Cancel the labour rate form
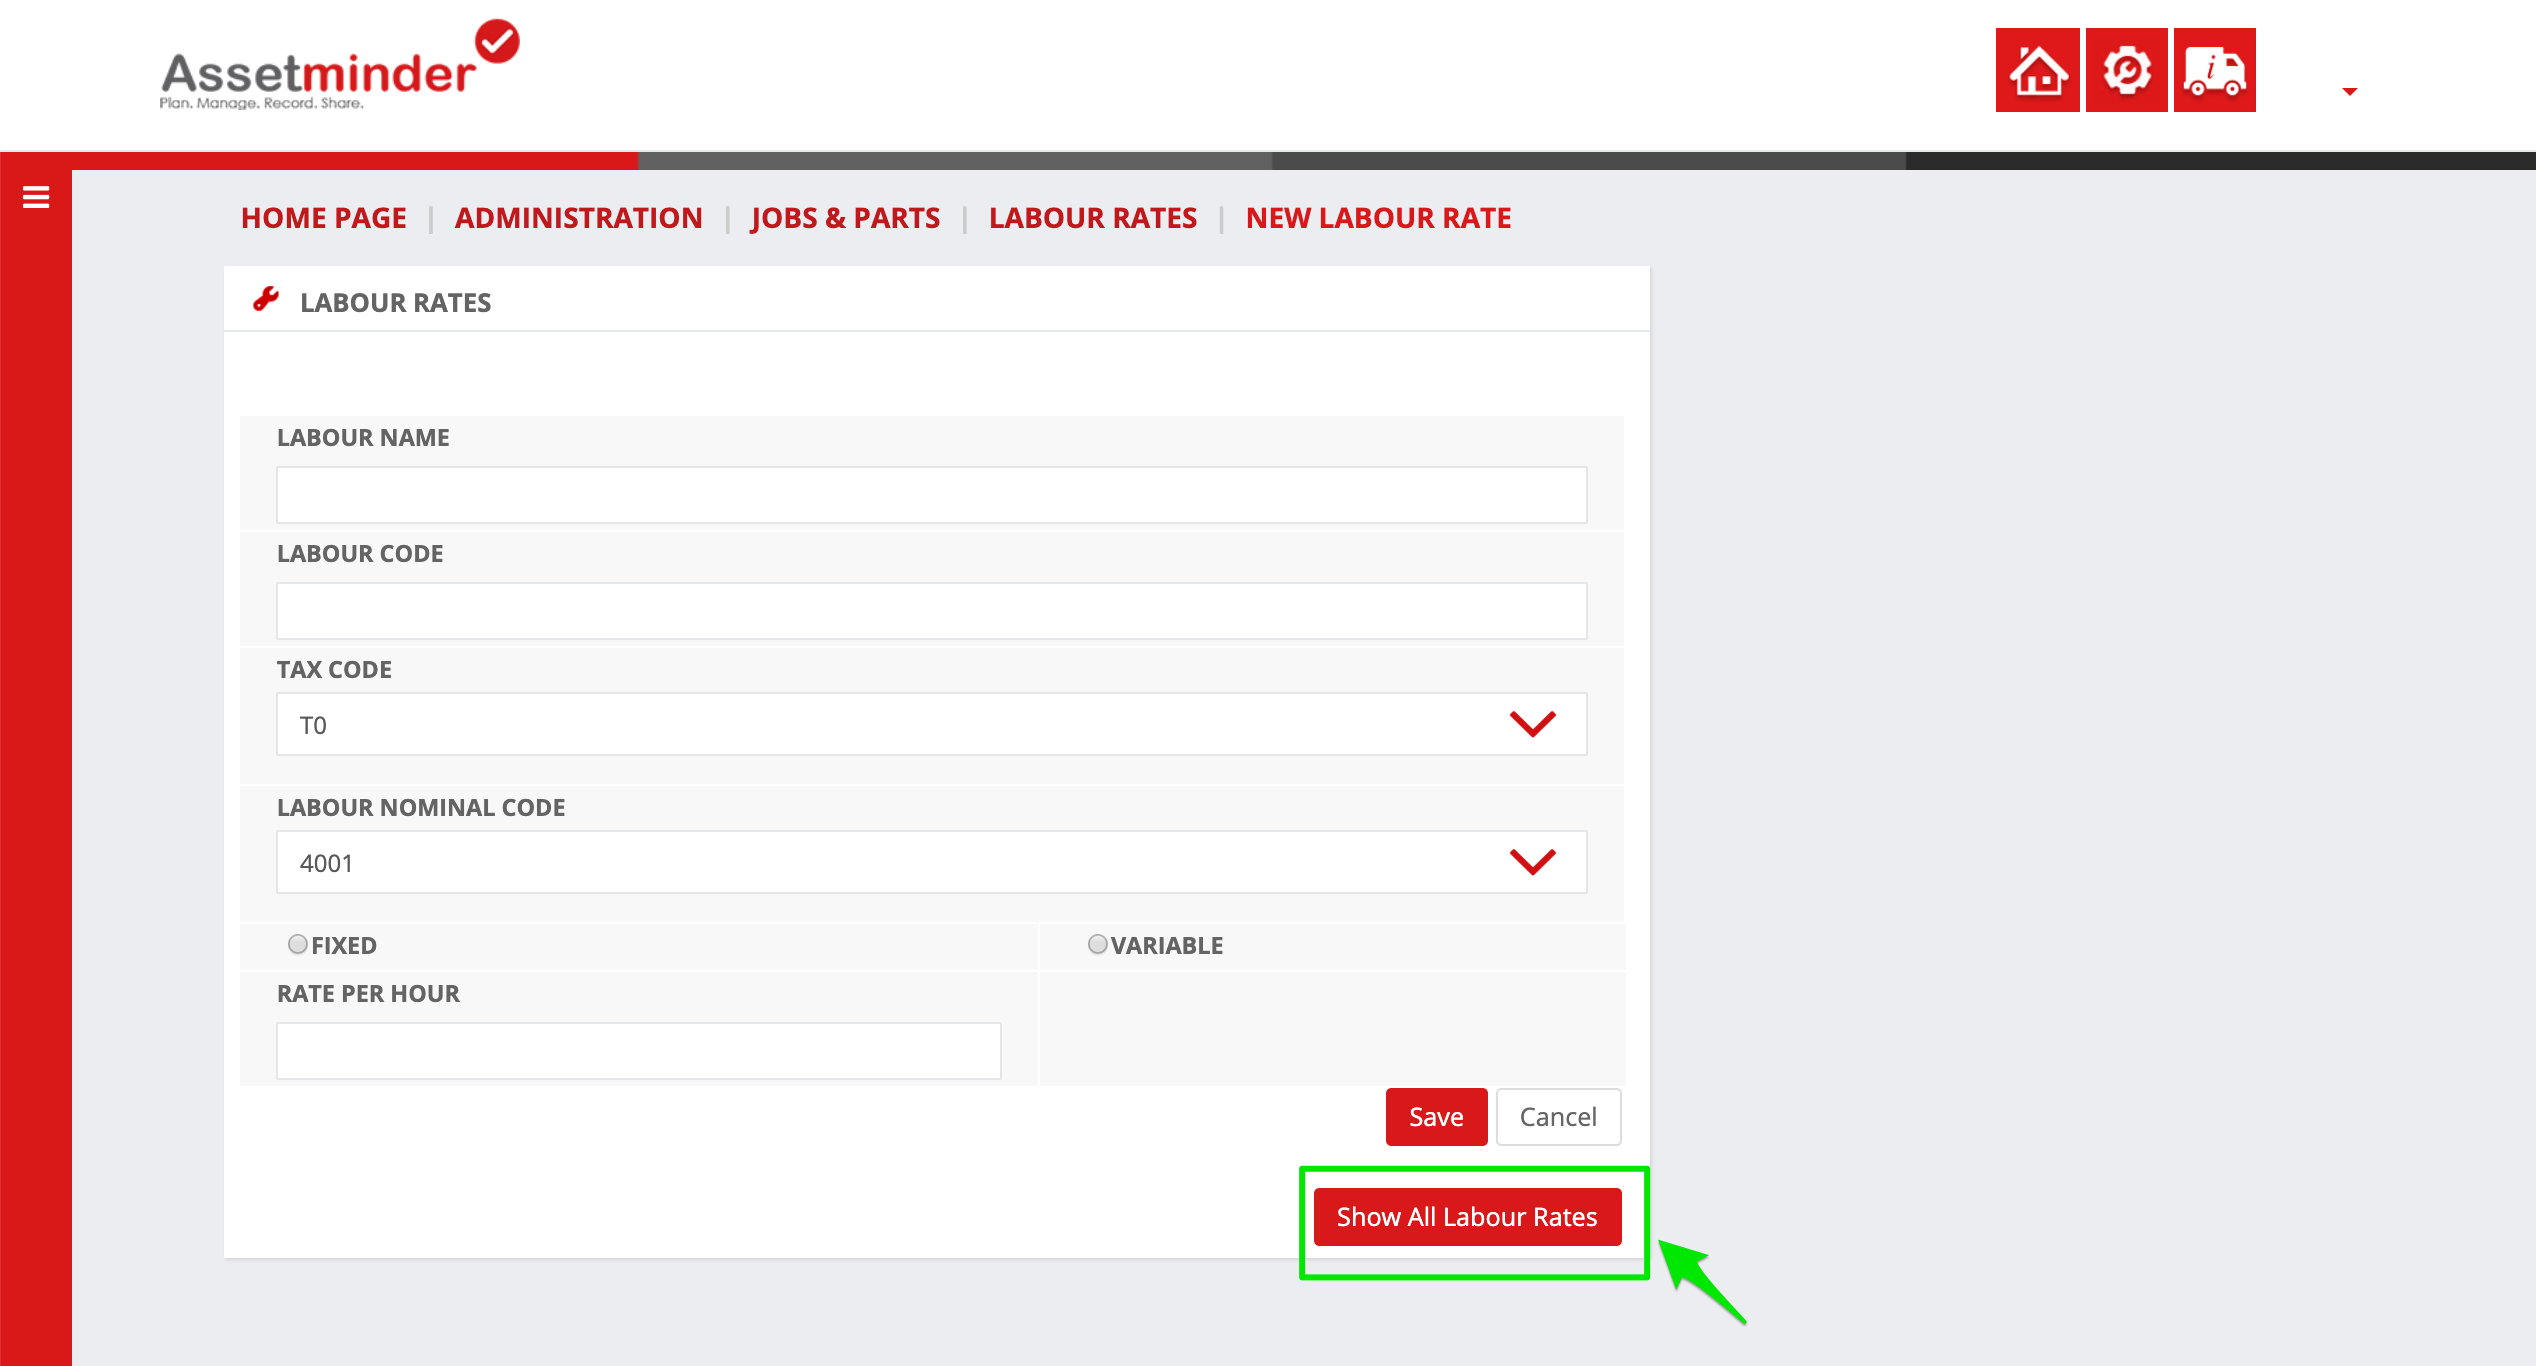Screen dimensions: 2536x1366 pos(1558,1117)
